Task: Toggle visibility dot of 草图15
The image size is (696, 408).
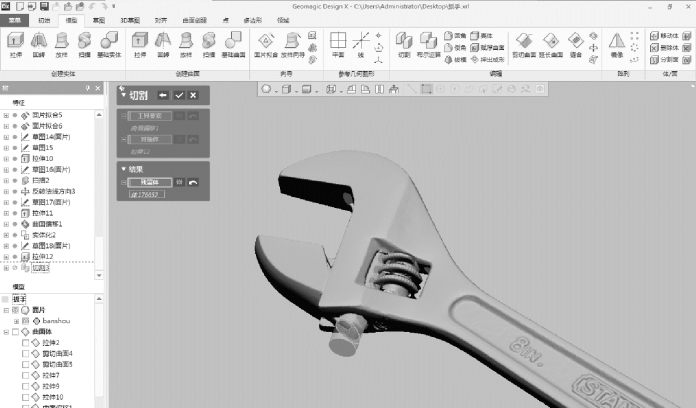Action: (15, 148)
